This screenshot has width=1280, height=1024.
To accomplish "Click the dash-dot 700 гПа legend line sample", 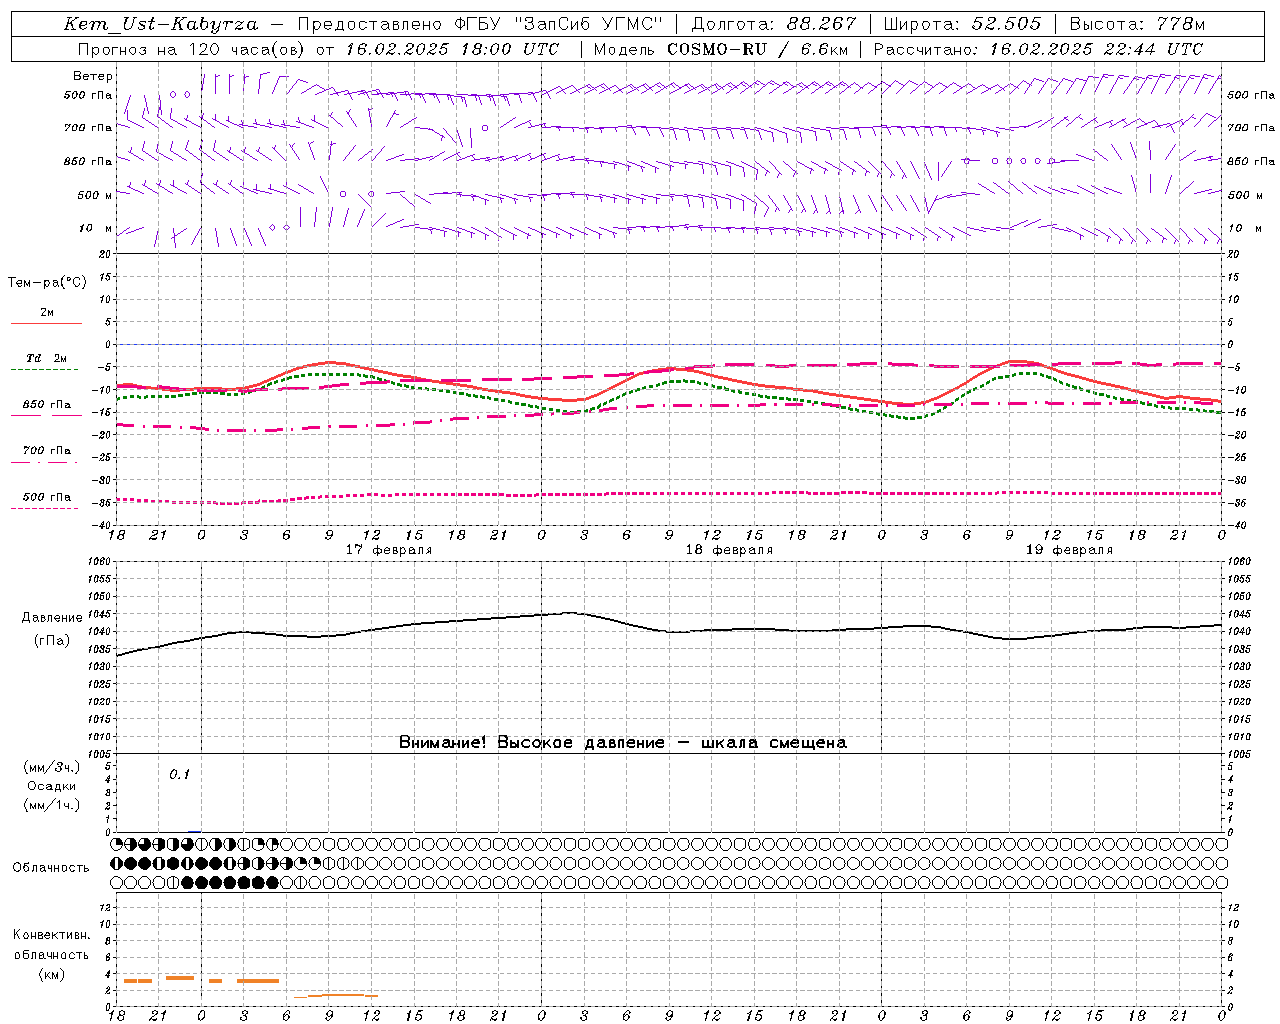I will tap(44, 462).
